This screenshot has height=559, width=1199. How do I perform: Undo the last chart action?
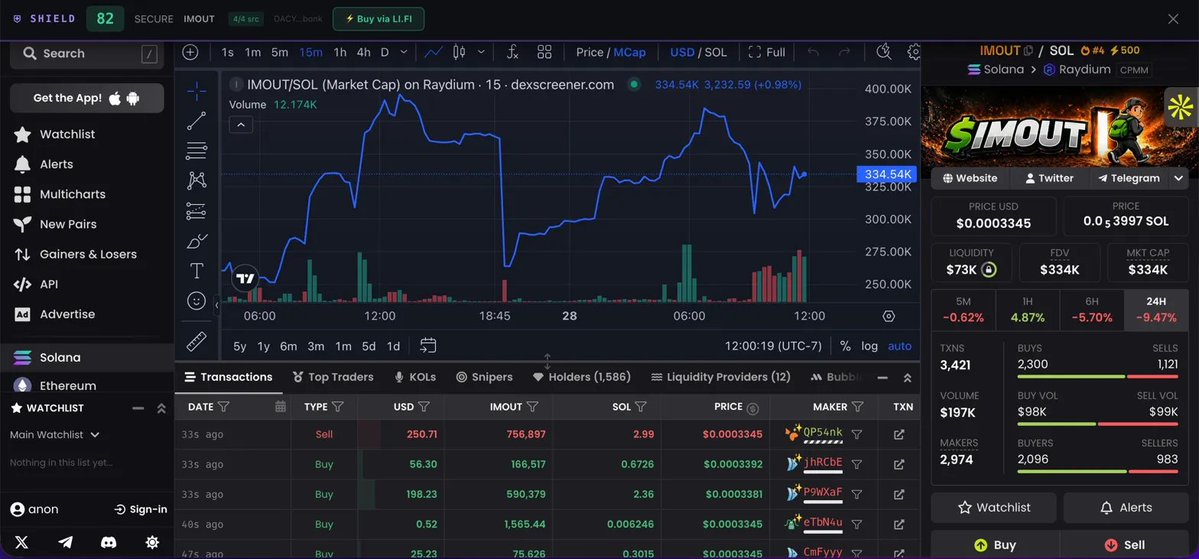point(814,52)
